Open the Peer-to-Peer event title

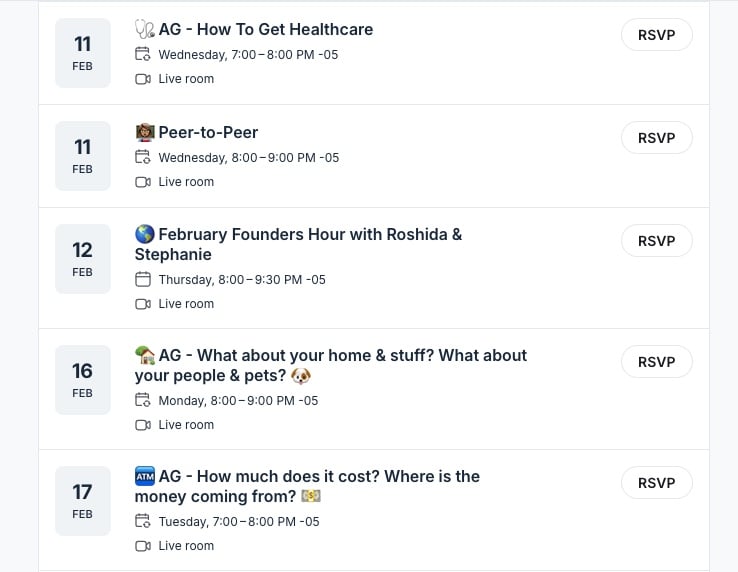pos(208,133)
